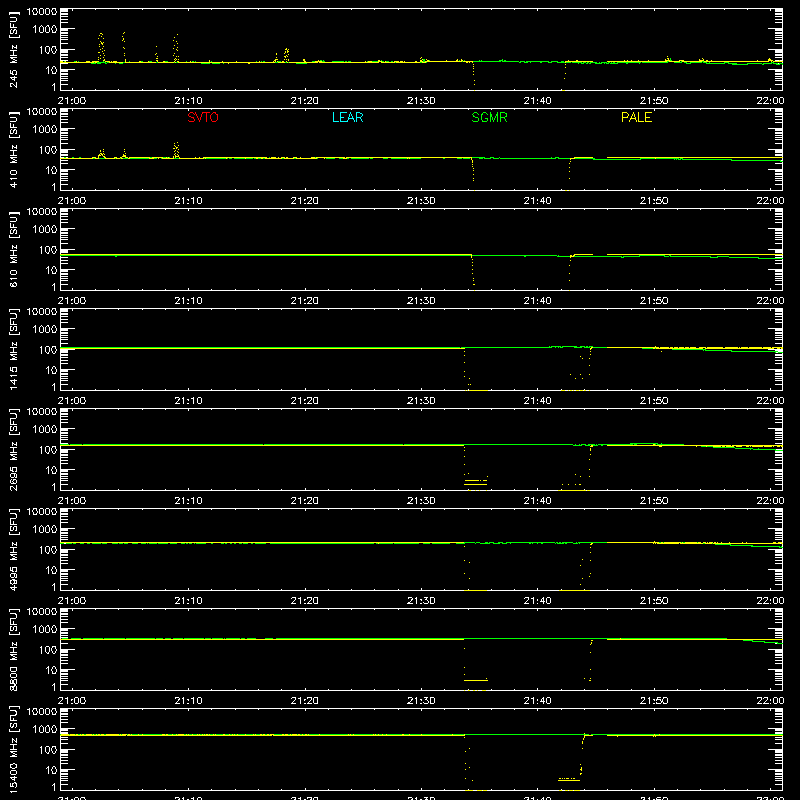This screenshot has height=800, width=800.
Task: Select the '410 MHz [SFU]' axis title
Action: point(14,149)
